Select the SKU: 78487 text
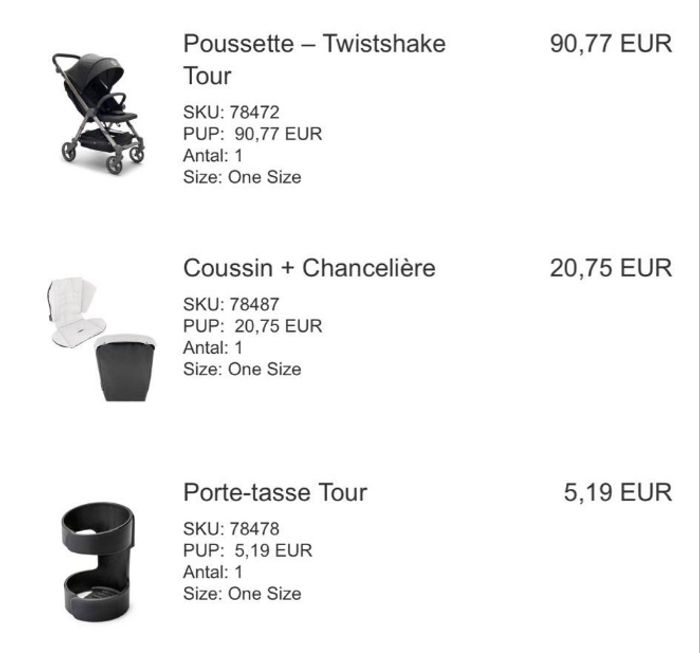The image size is (700, 653). coord(231,304)
